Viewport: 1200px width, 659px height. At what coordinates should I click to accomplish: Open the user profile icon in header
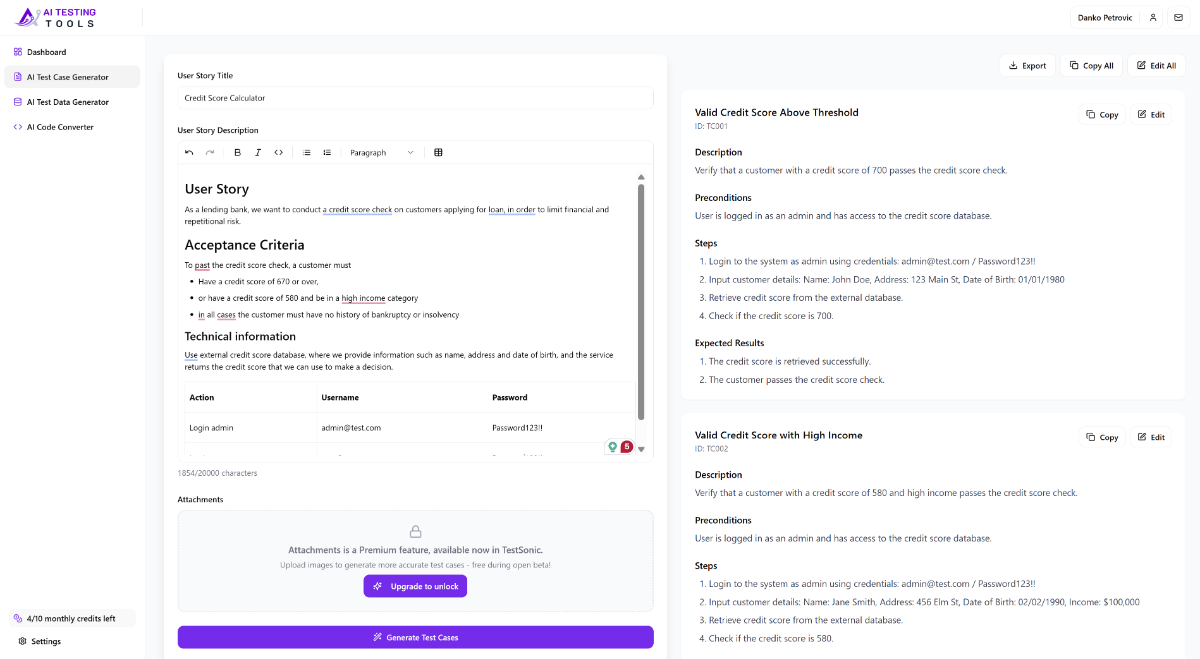[1153, 18]
